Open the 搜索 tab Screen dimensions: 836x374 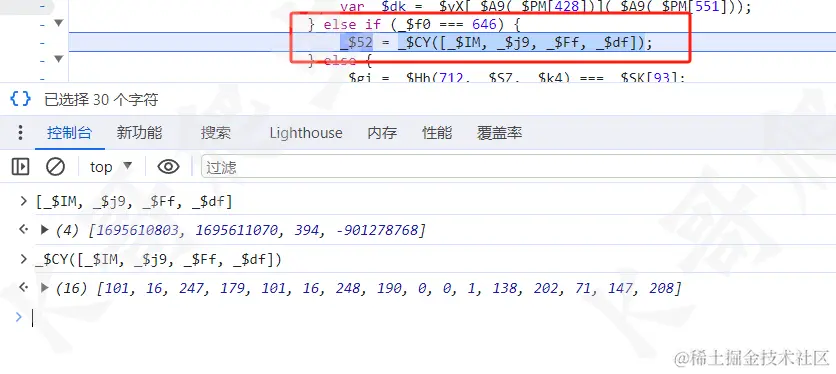pyautogui.click(x=215, y=133)
